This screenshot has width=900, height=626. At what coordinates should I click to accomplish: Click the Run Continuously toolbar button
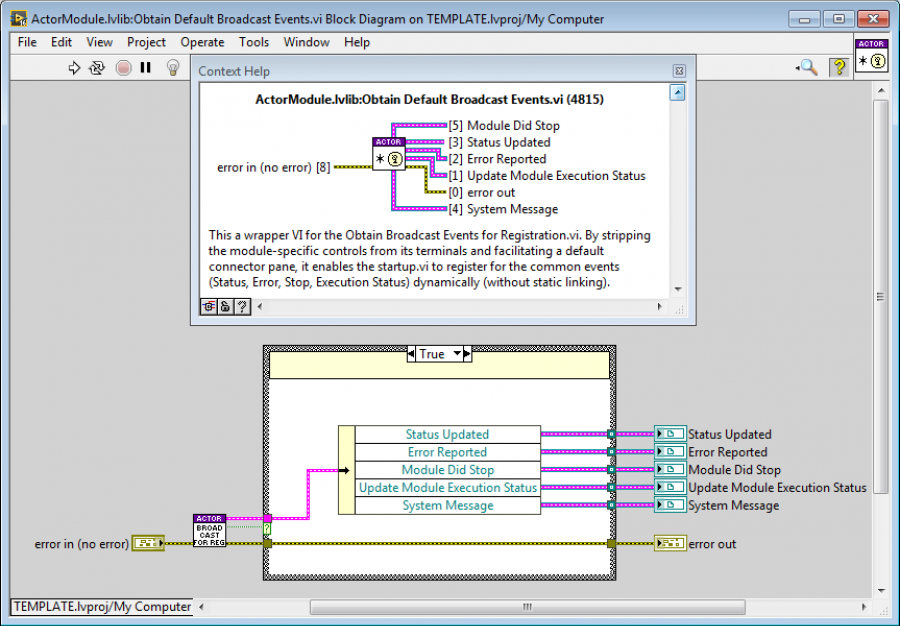pyautogui.click(x=97, y=68)
